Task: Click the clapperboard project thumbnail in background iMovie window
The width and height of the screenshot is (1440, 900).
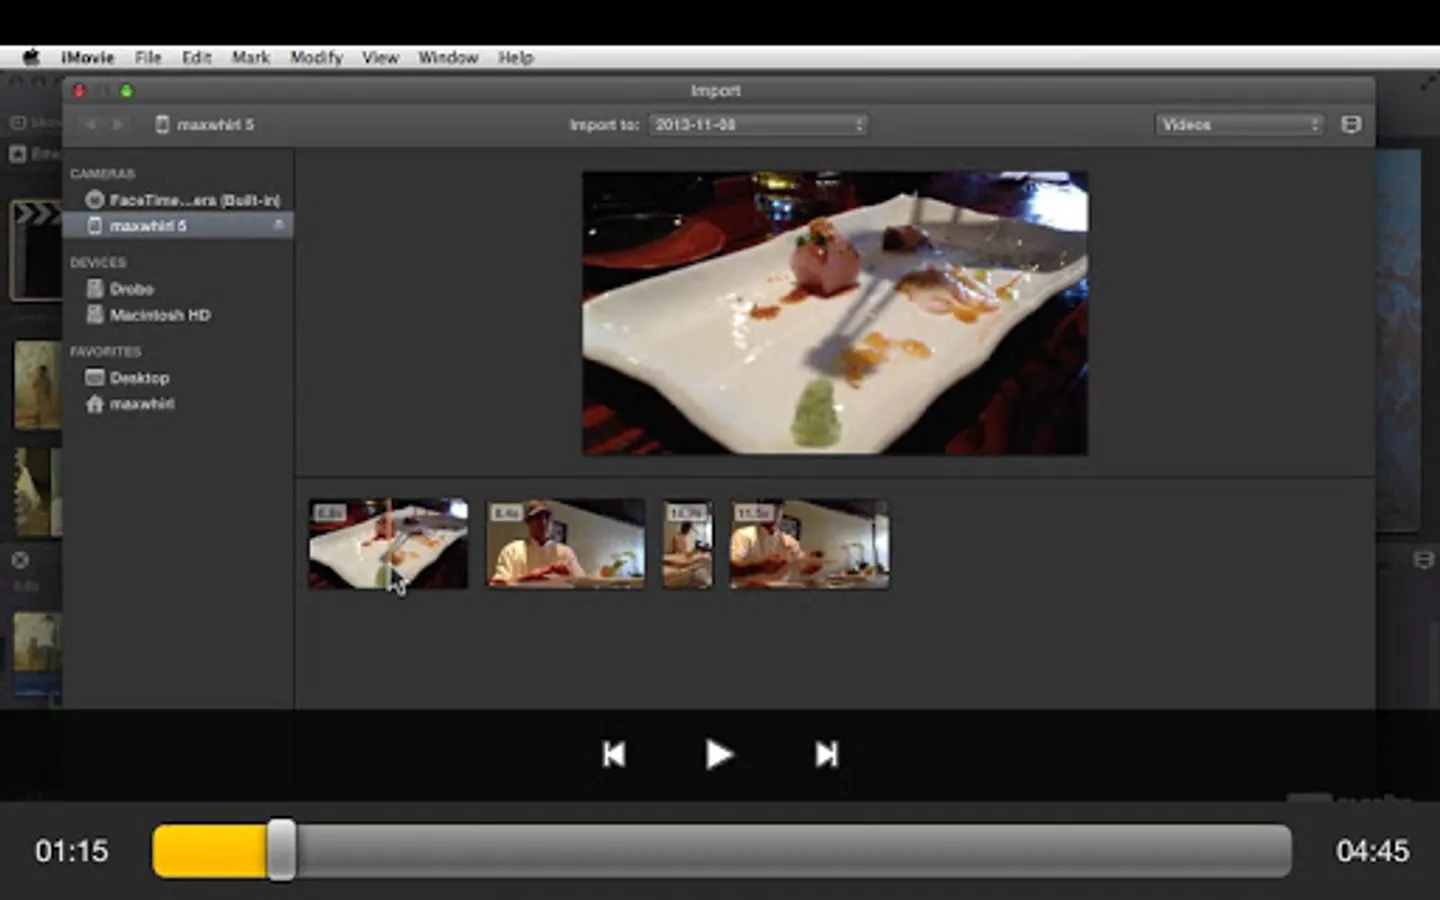Action: [x=36, y=250]
